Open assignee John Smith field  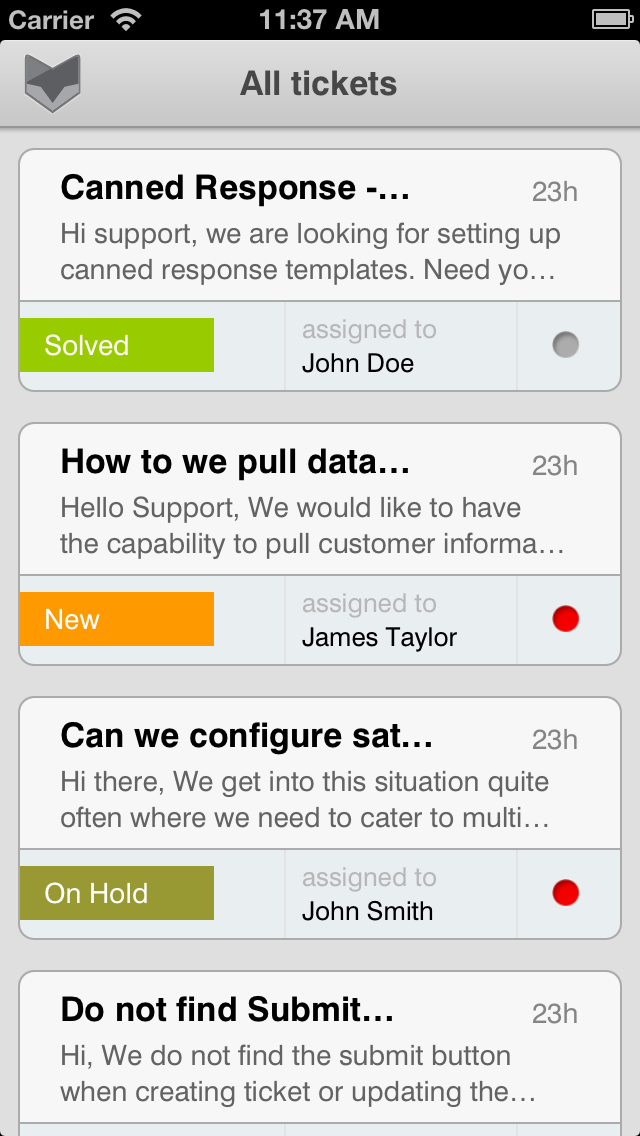(x=400, y=894)
